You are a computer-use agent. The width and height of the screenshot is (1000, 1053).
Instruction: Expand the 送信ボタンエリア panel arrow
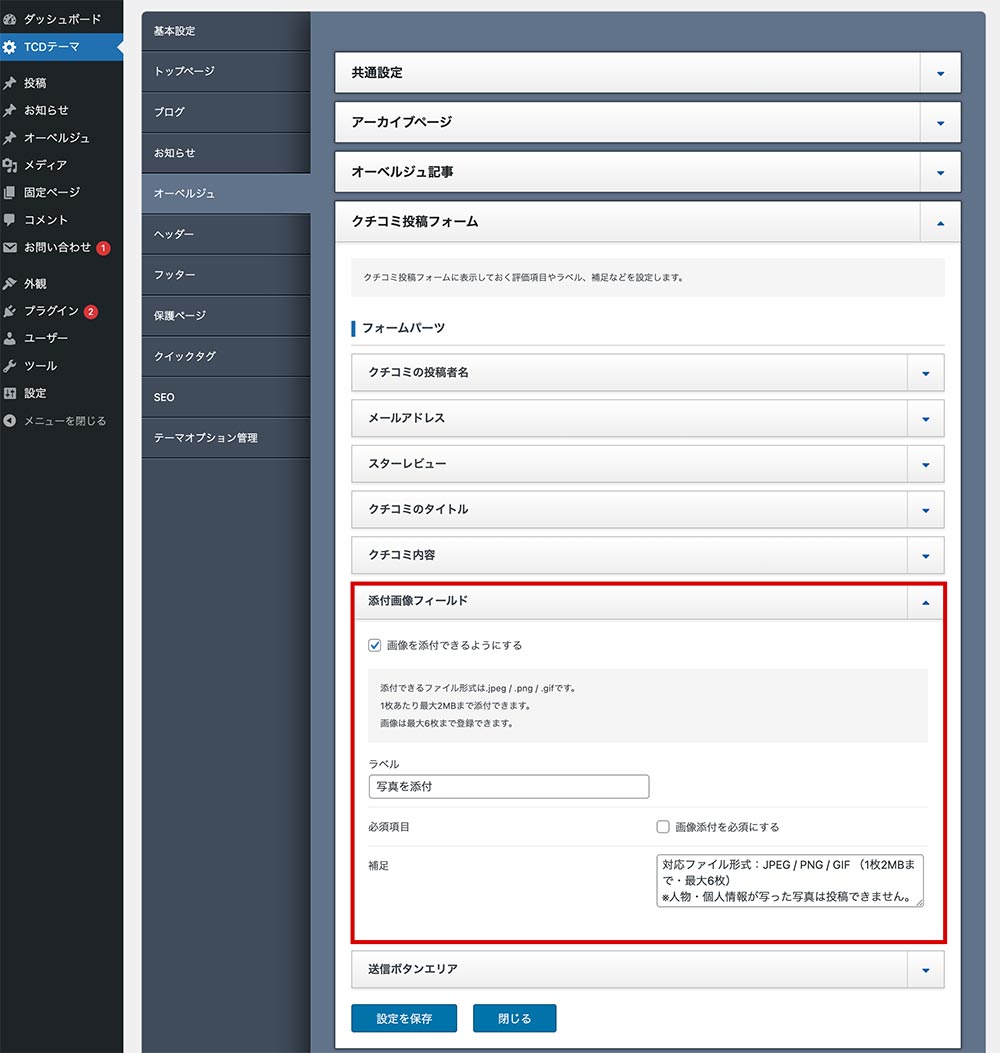coord(925,969)
